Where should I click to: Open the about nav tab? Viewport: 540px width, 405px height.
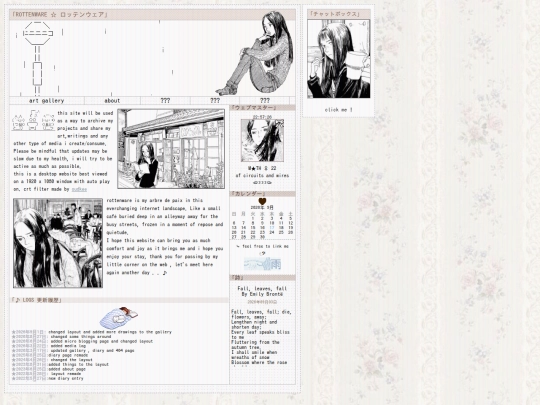point(112,101)
